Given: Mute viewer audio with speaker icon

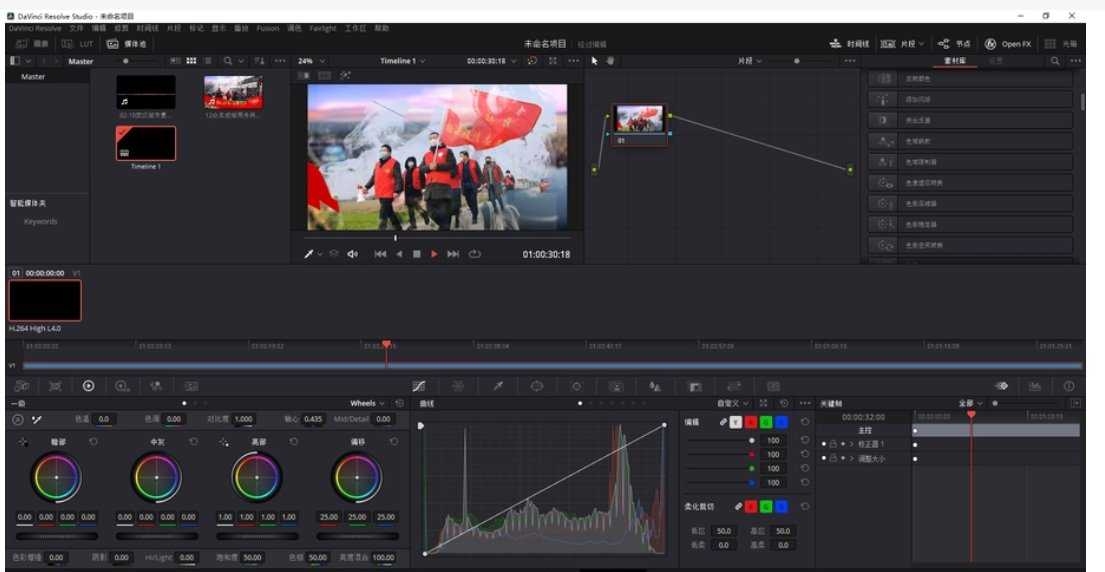Looking at the screenshot, I should click(x=352, y=254).
